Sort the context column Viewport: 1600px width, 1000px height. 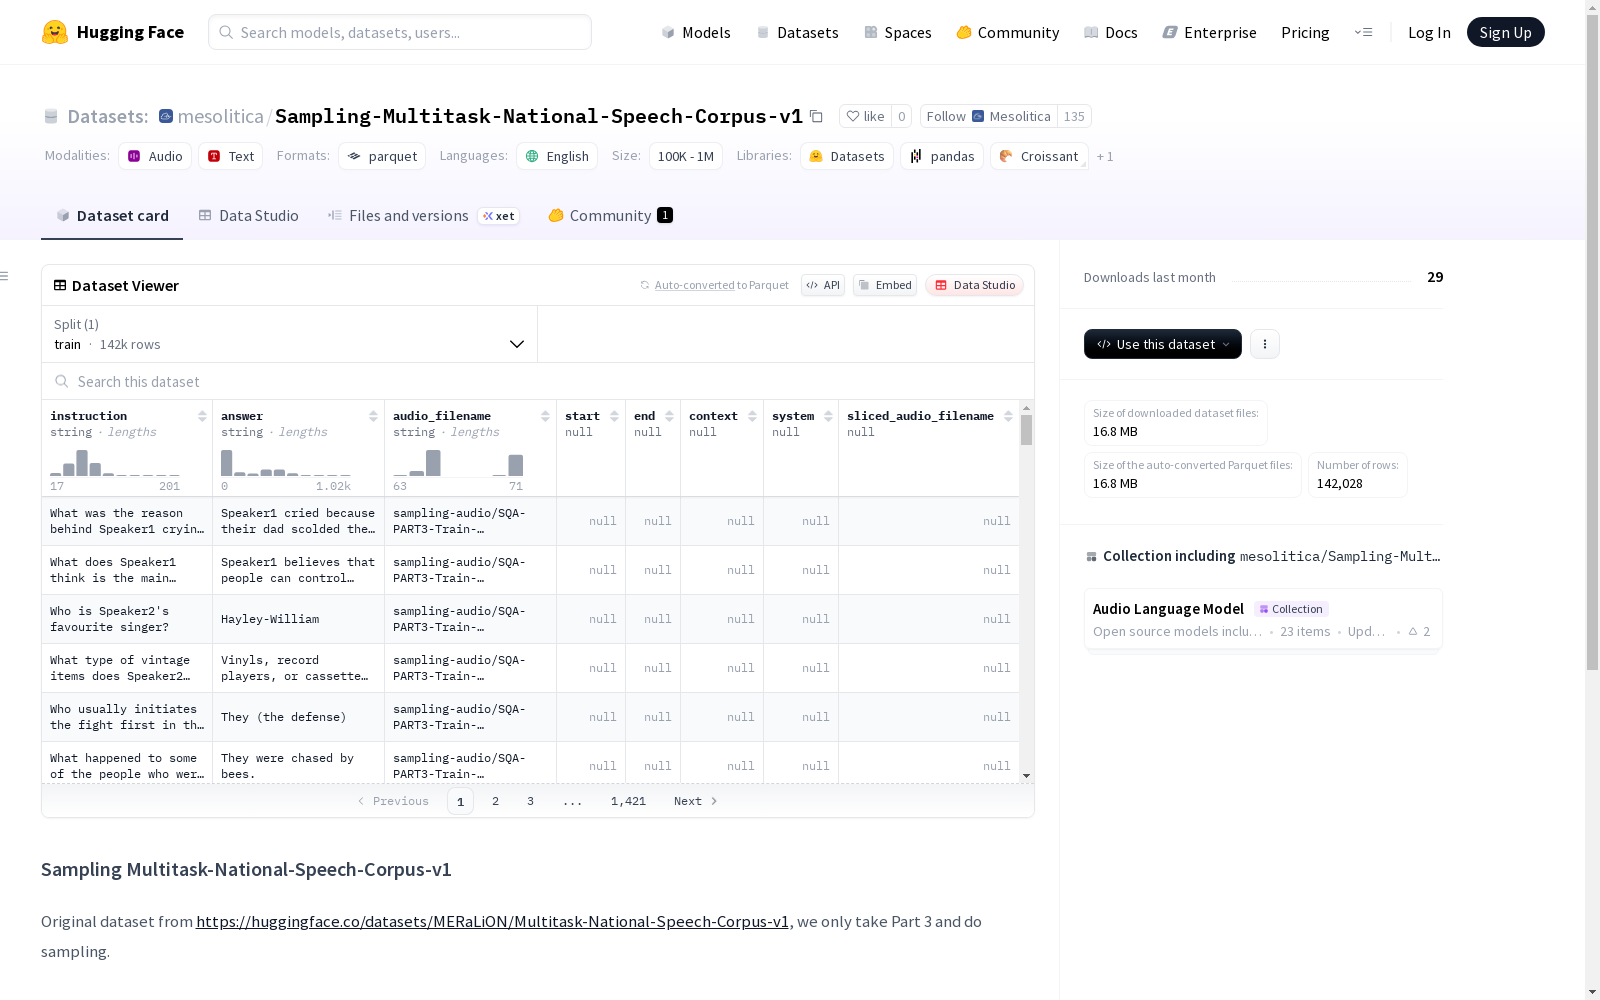(x=752, y=416)
